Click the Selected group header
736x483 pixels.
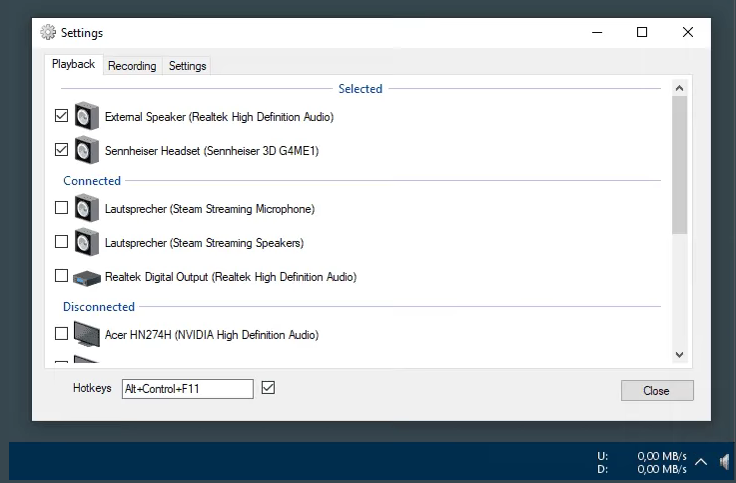pyautogui.click(x=360, y=89)
